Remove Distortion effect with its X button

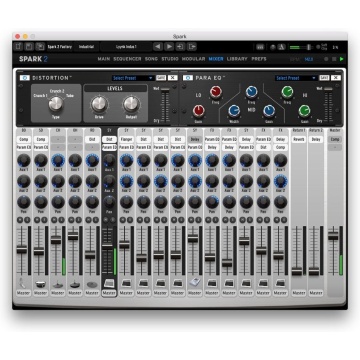pyautogui.click(x=172, y=78)
